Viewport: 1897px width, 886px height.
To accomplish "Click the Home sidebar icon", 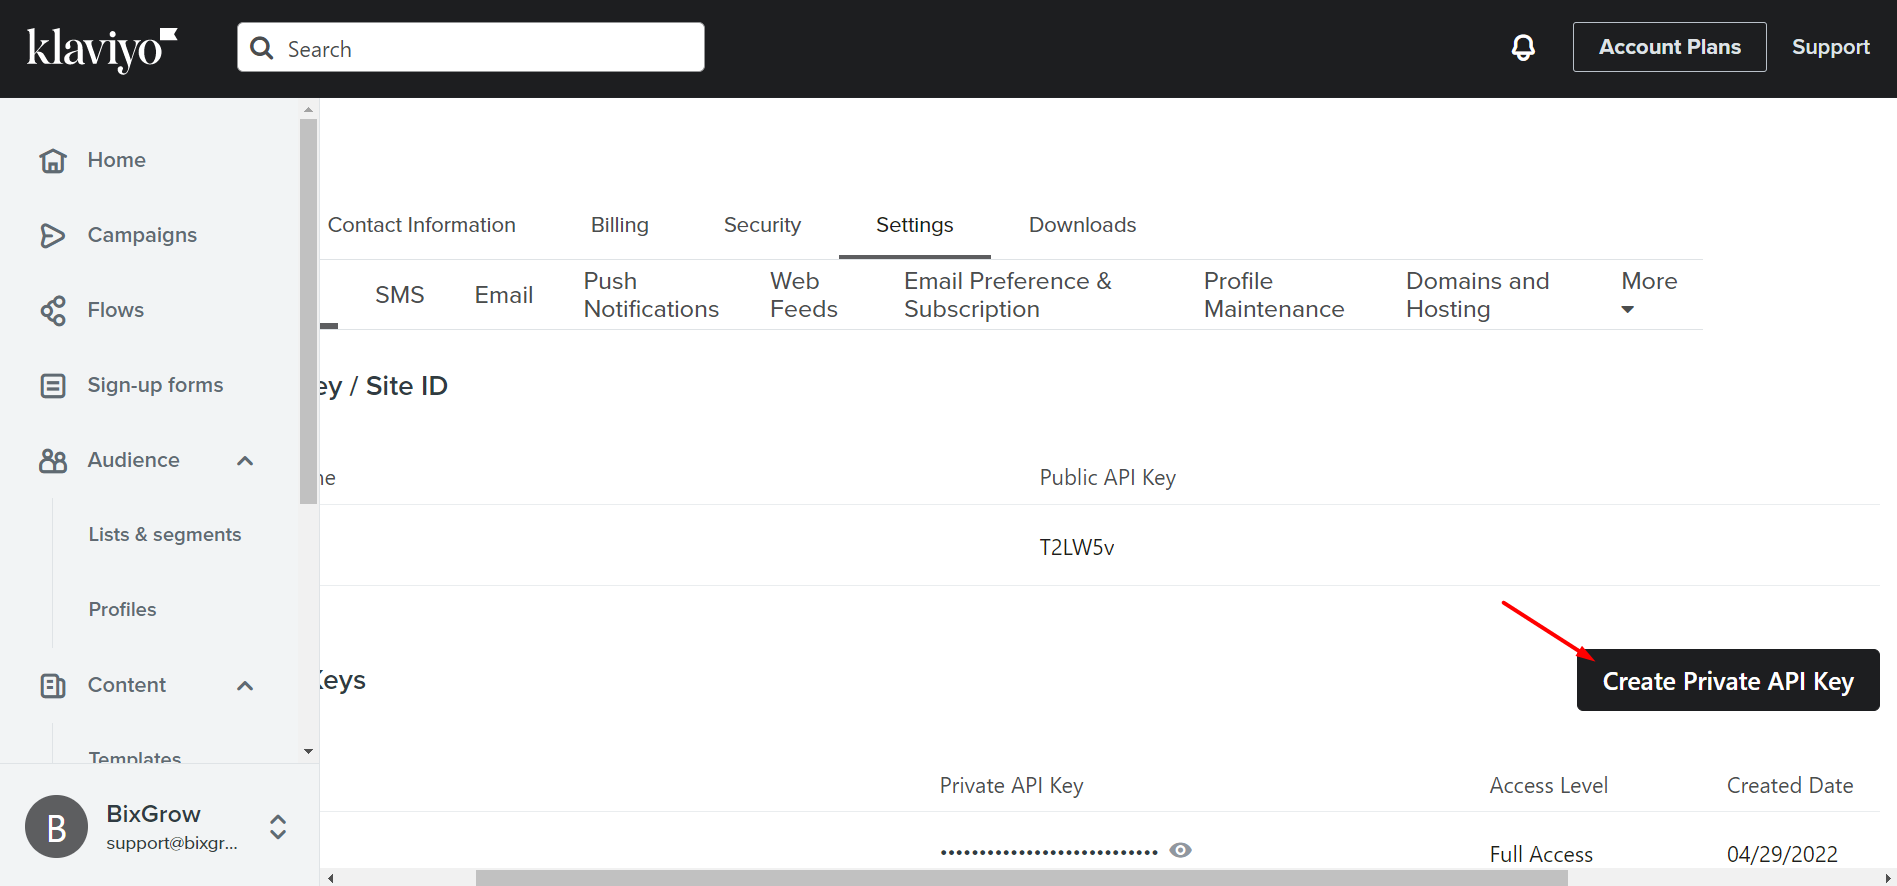I will pos(53,160).
